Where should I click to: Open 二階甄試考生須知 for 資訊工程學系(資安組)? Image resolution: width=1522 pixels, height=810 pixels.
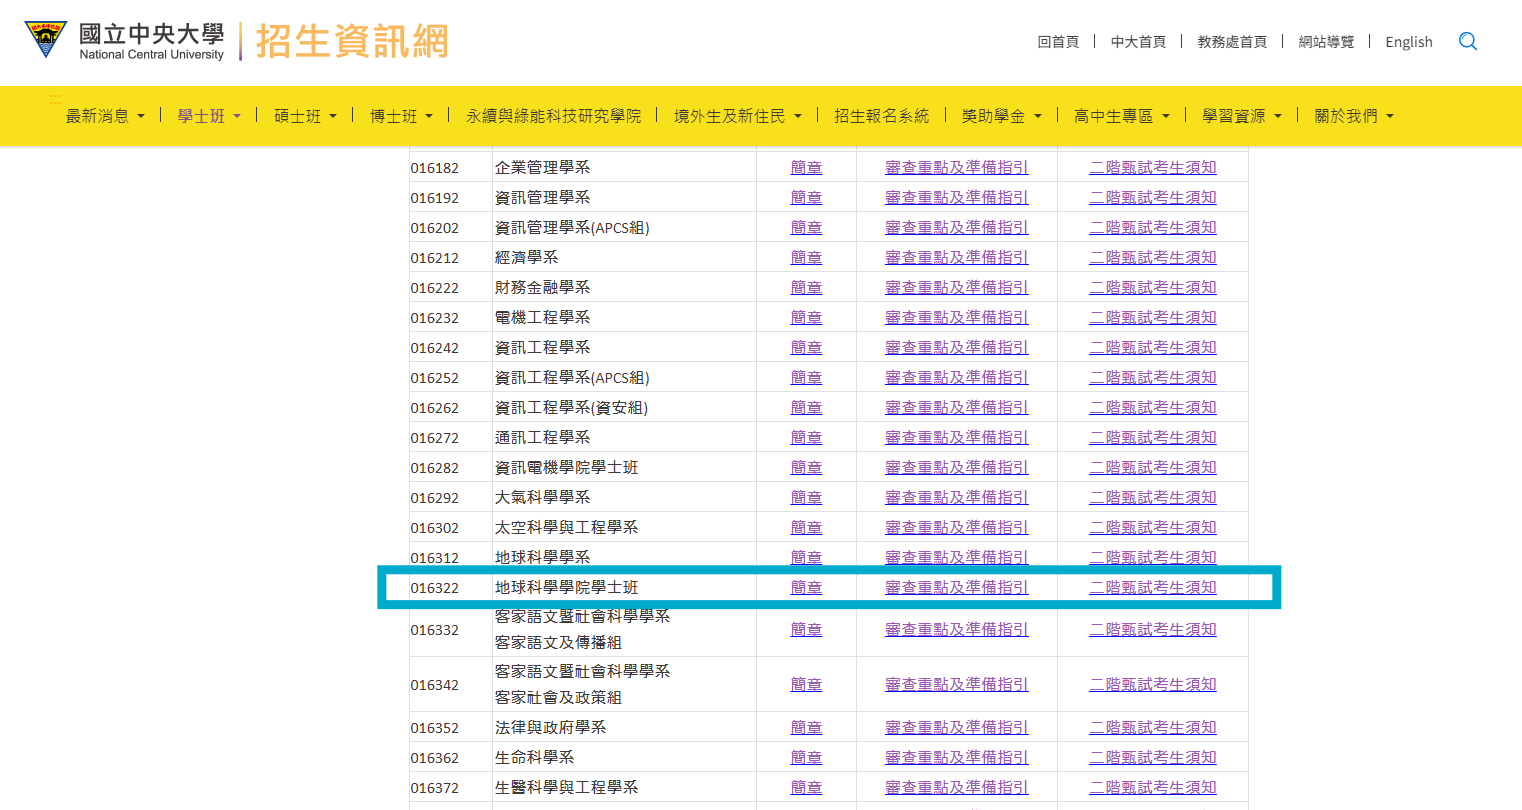click(1152, 408)
